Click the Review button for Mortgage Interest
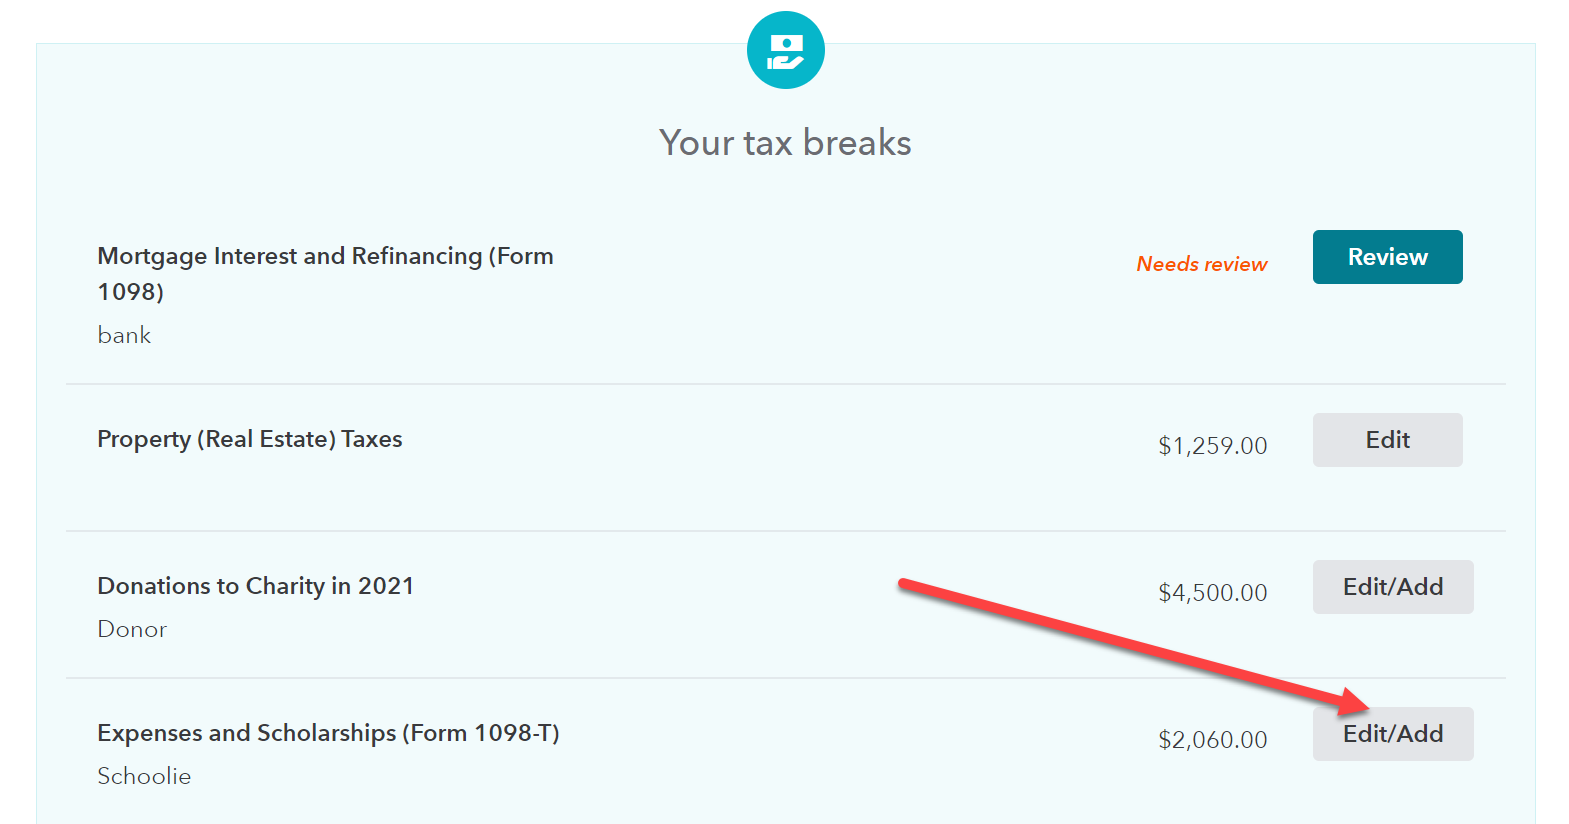This screenshot has width=1569, height=824. coord(1387,257)
